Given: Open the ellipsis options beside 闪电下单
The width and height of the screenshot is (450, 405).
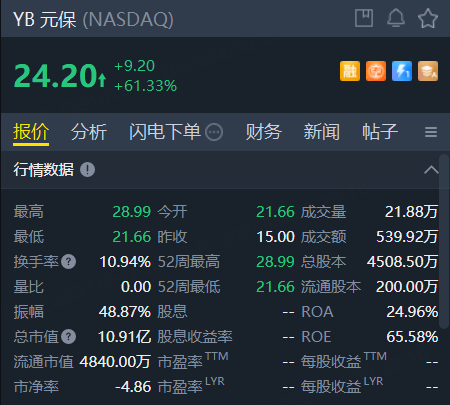Looking at the screenshot, I should coord(214,132).
